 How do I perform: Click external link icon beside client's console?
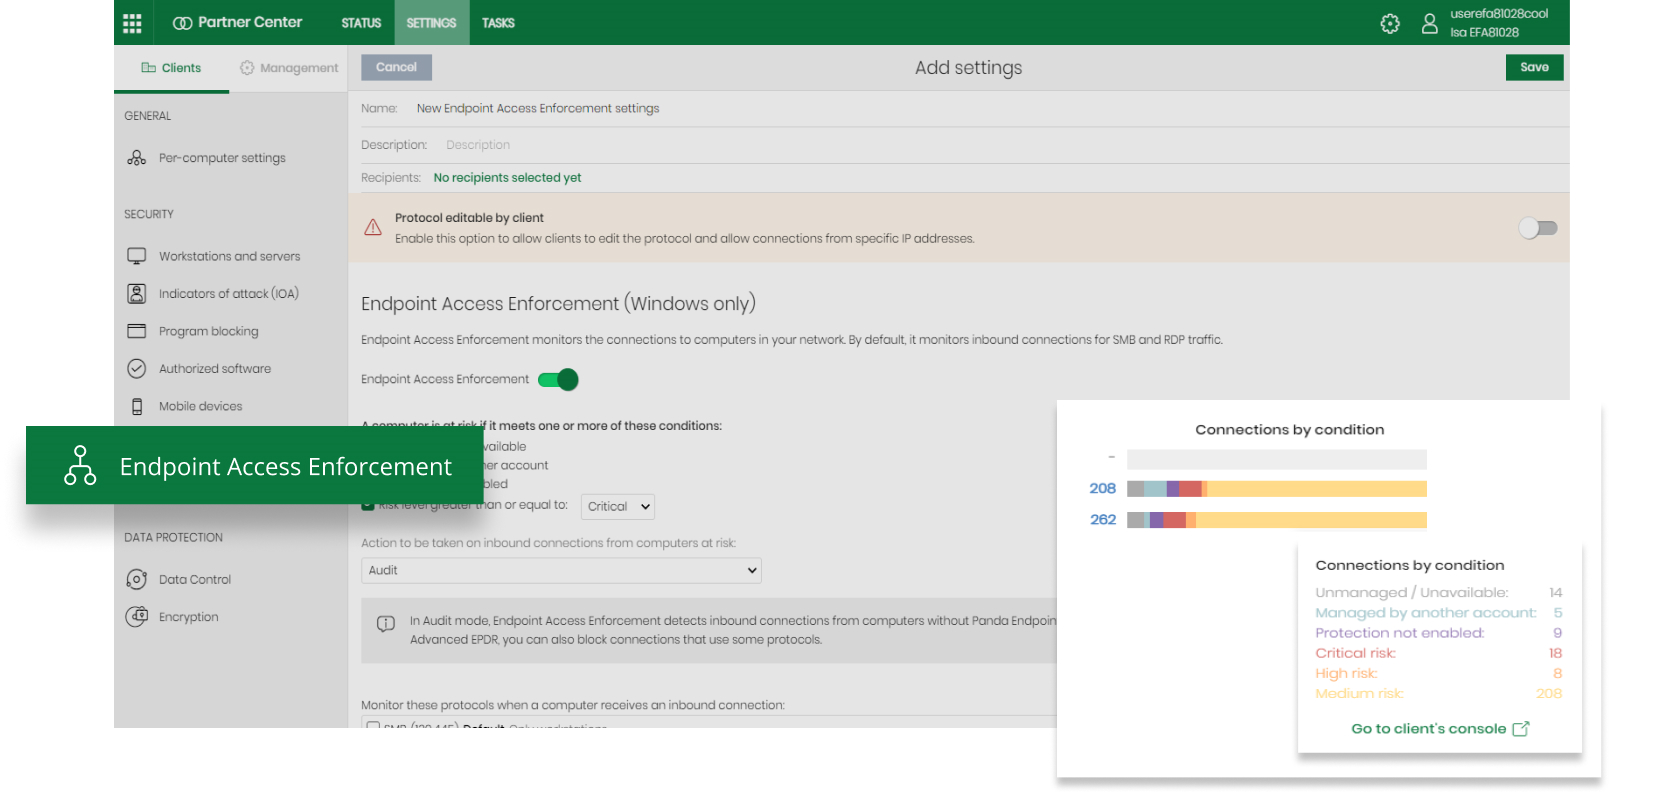click(1521, 729)
